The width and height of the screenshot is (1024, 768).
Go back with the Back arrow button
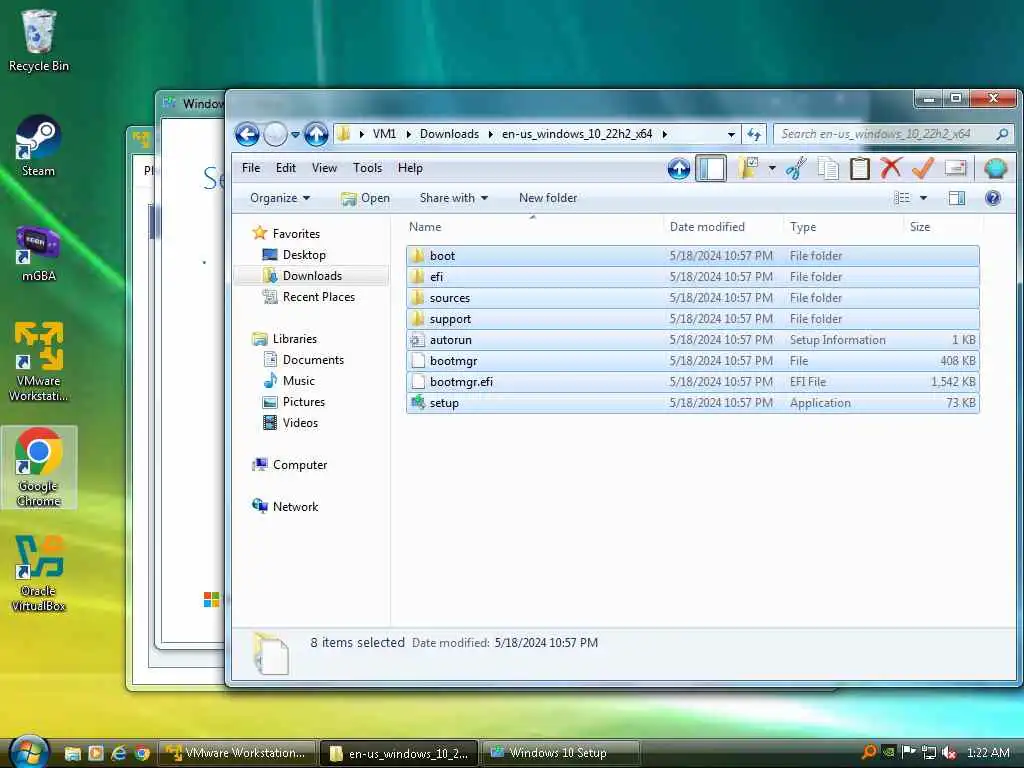248,135
